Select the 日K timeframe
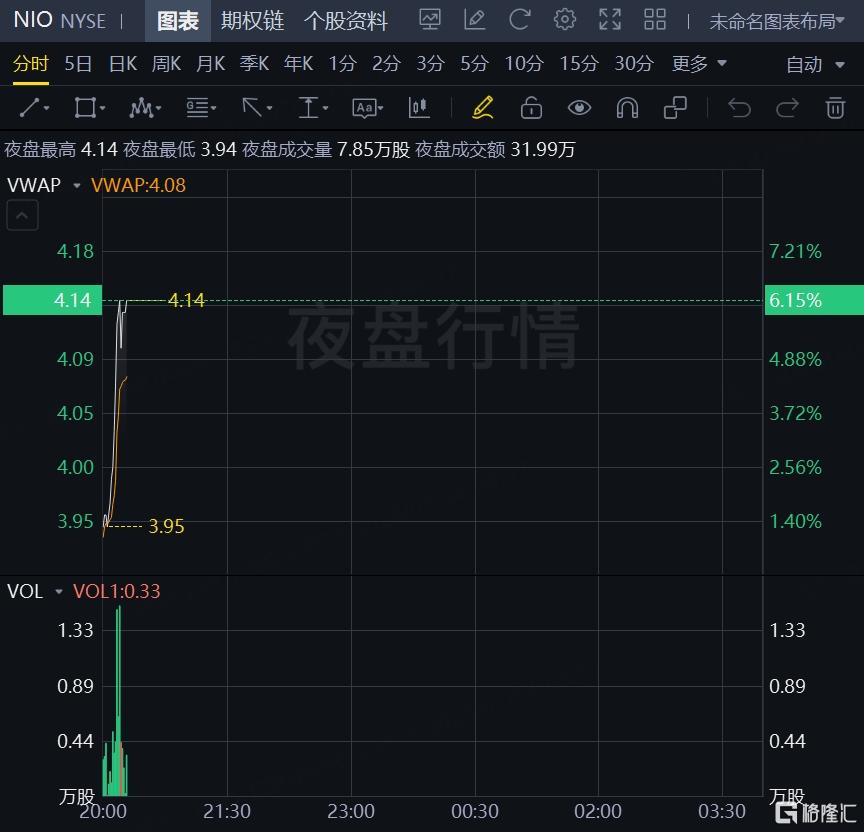The width and height of the screenshot is (864, 832). pos(122,63)
